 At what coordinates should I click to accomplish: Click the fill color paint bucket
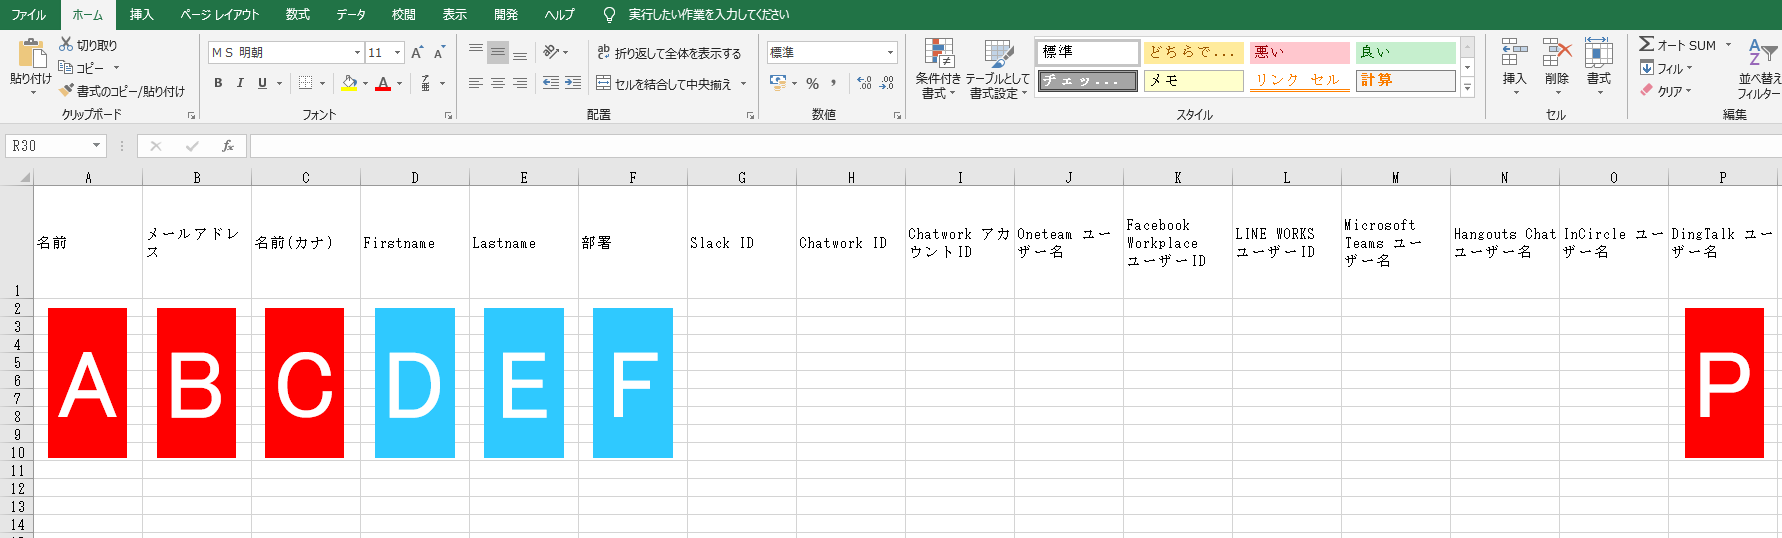349,84
